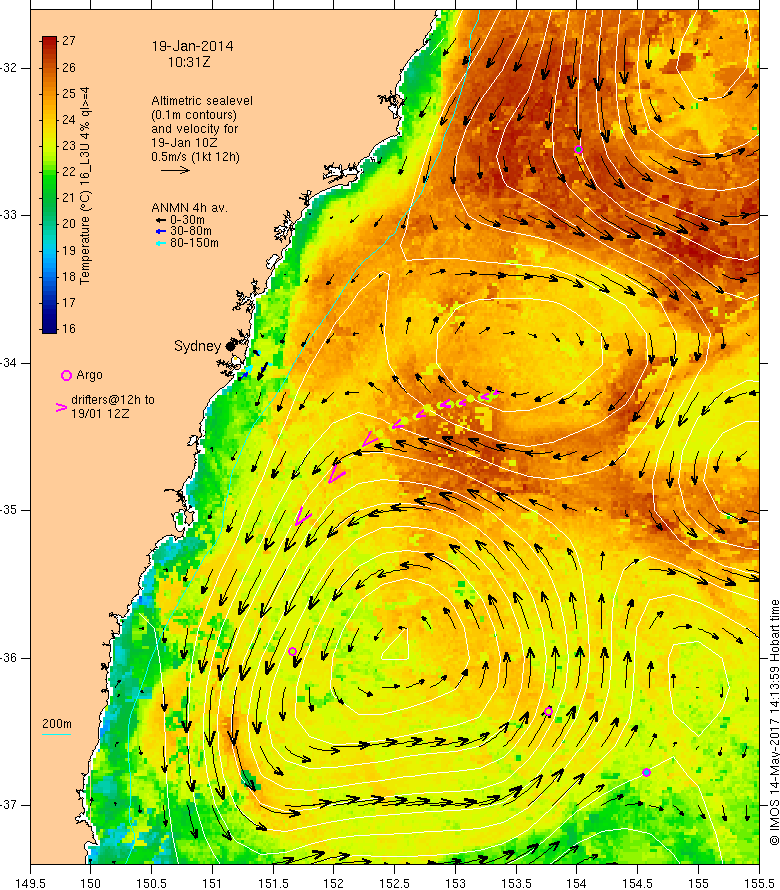Click the 153.5 longitude axis label
The width and height of the screenshot is (780, 890).
(x=516, y=883)
